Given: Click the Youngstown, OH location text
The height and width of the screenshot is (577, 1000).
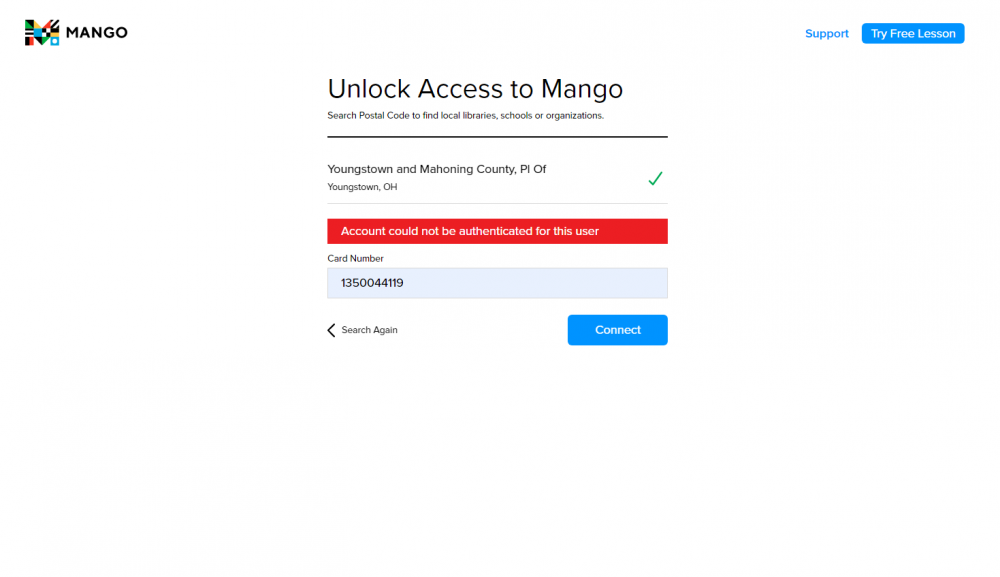Looking at the screenshot, I should click(x=362, y=187).
